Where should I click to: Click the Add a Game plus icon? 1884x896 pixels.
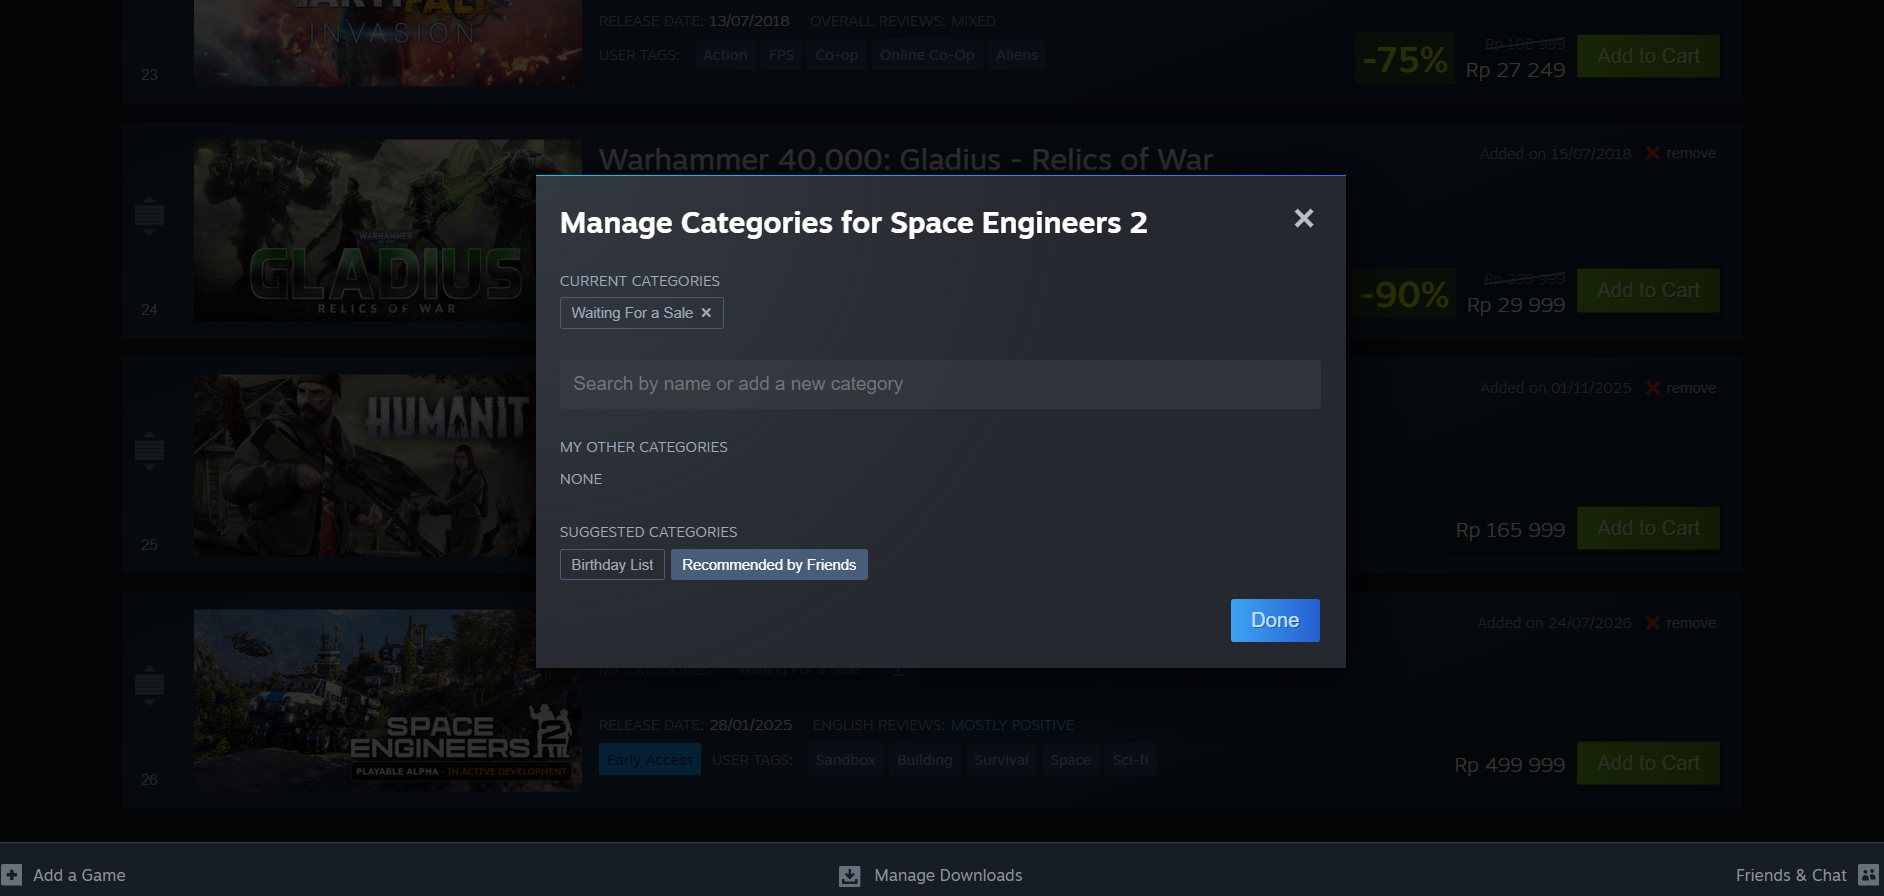[x=12, y=875]
